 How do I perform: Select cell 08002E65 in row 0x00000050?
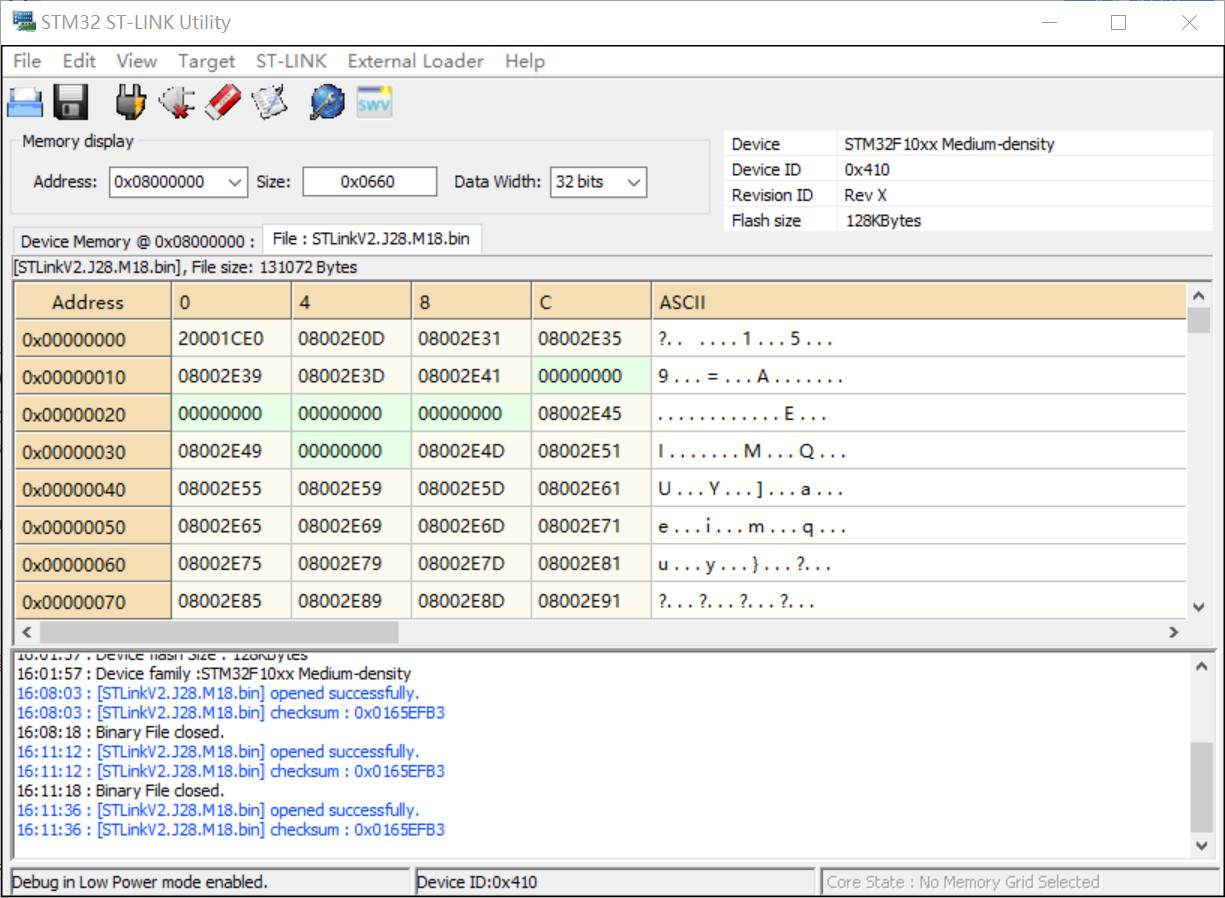232,527
